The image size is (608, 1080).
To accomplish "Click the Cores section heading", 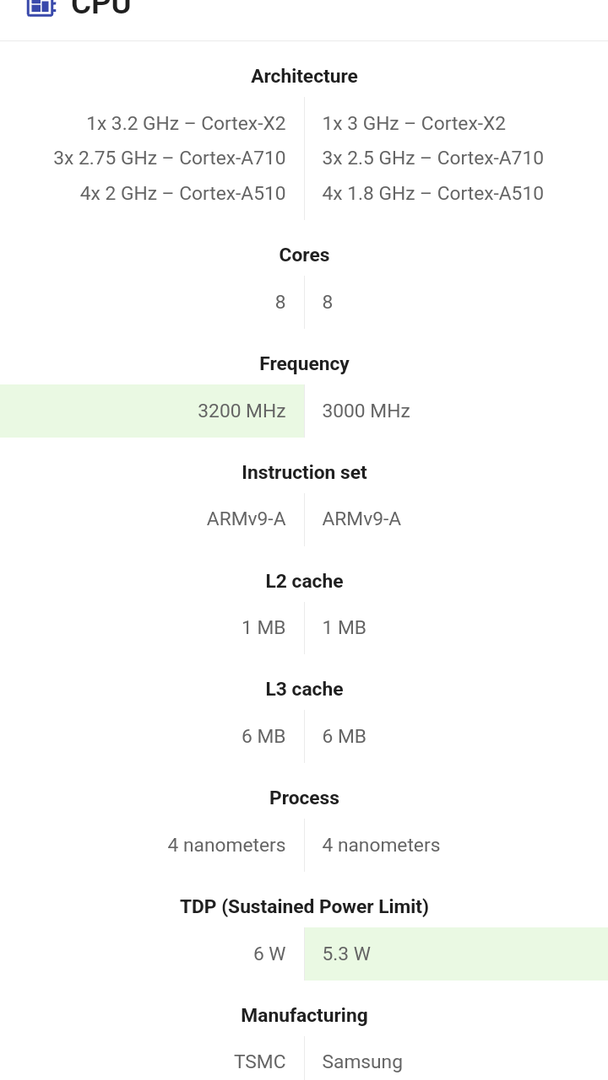I will click(x=304, y=255).
